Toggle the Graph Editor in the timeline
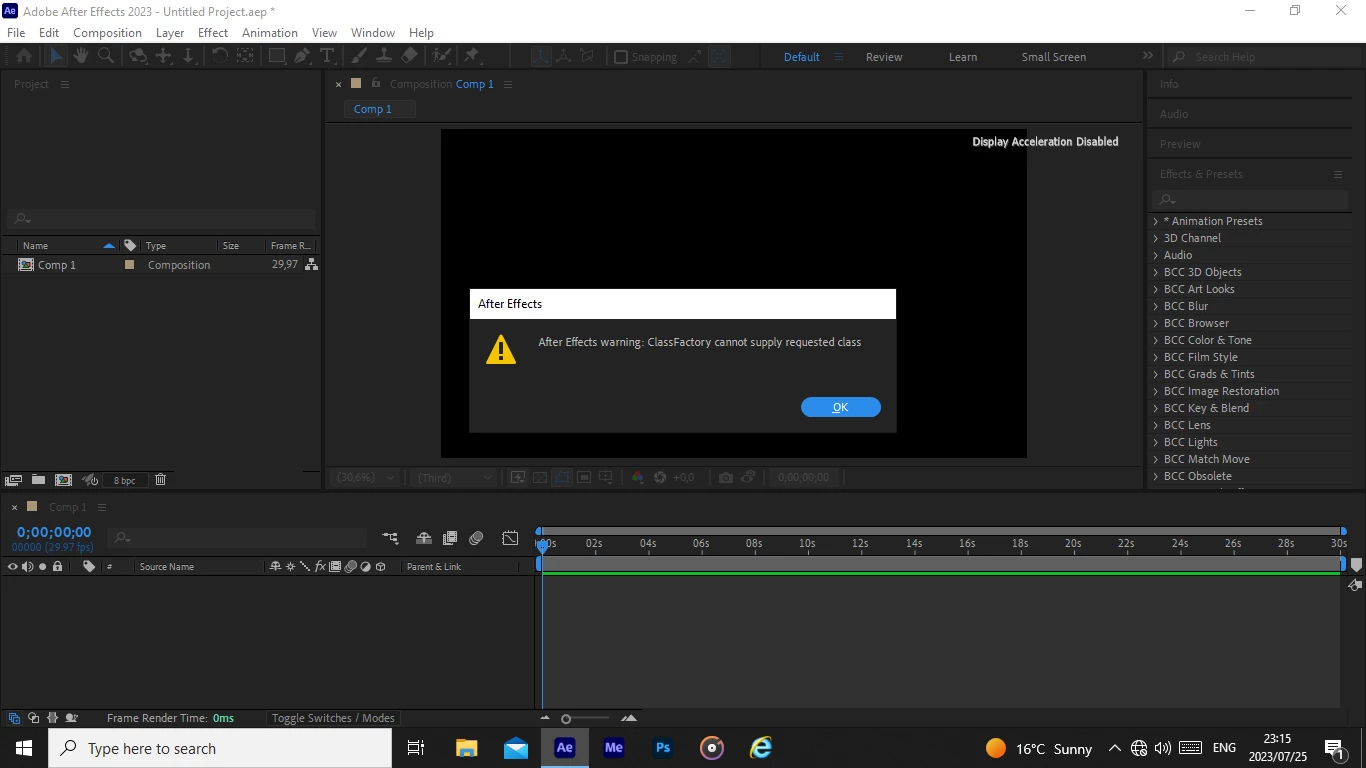This screenshot has height=768, width=1366. [x=510, y=538]
